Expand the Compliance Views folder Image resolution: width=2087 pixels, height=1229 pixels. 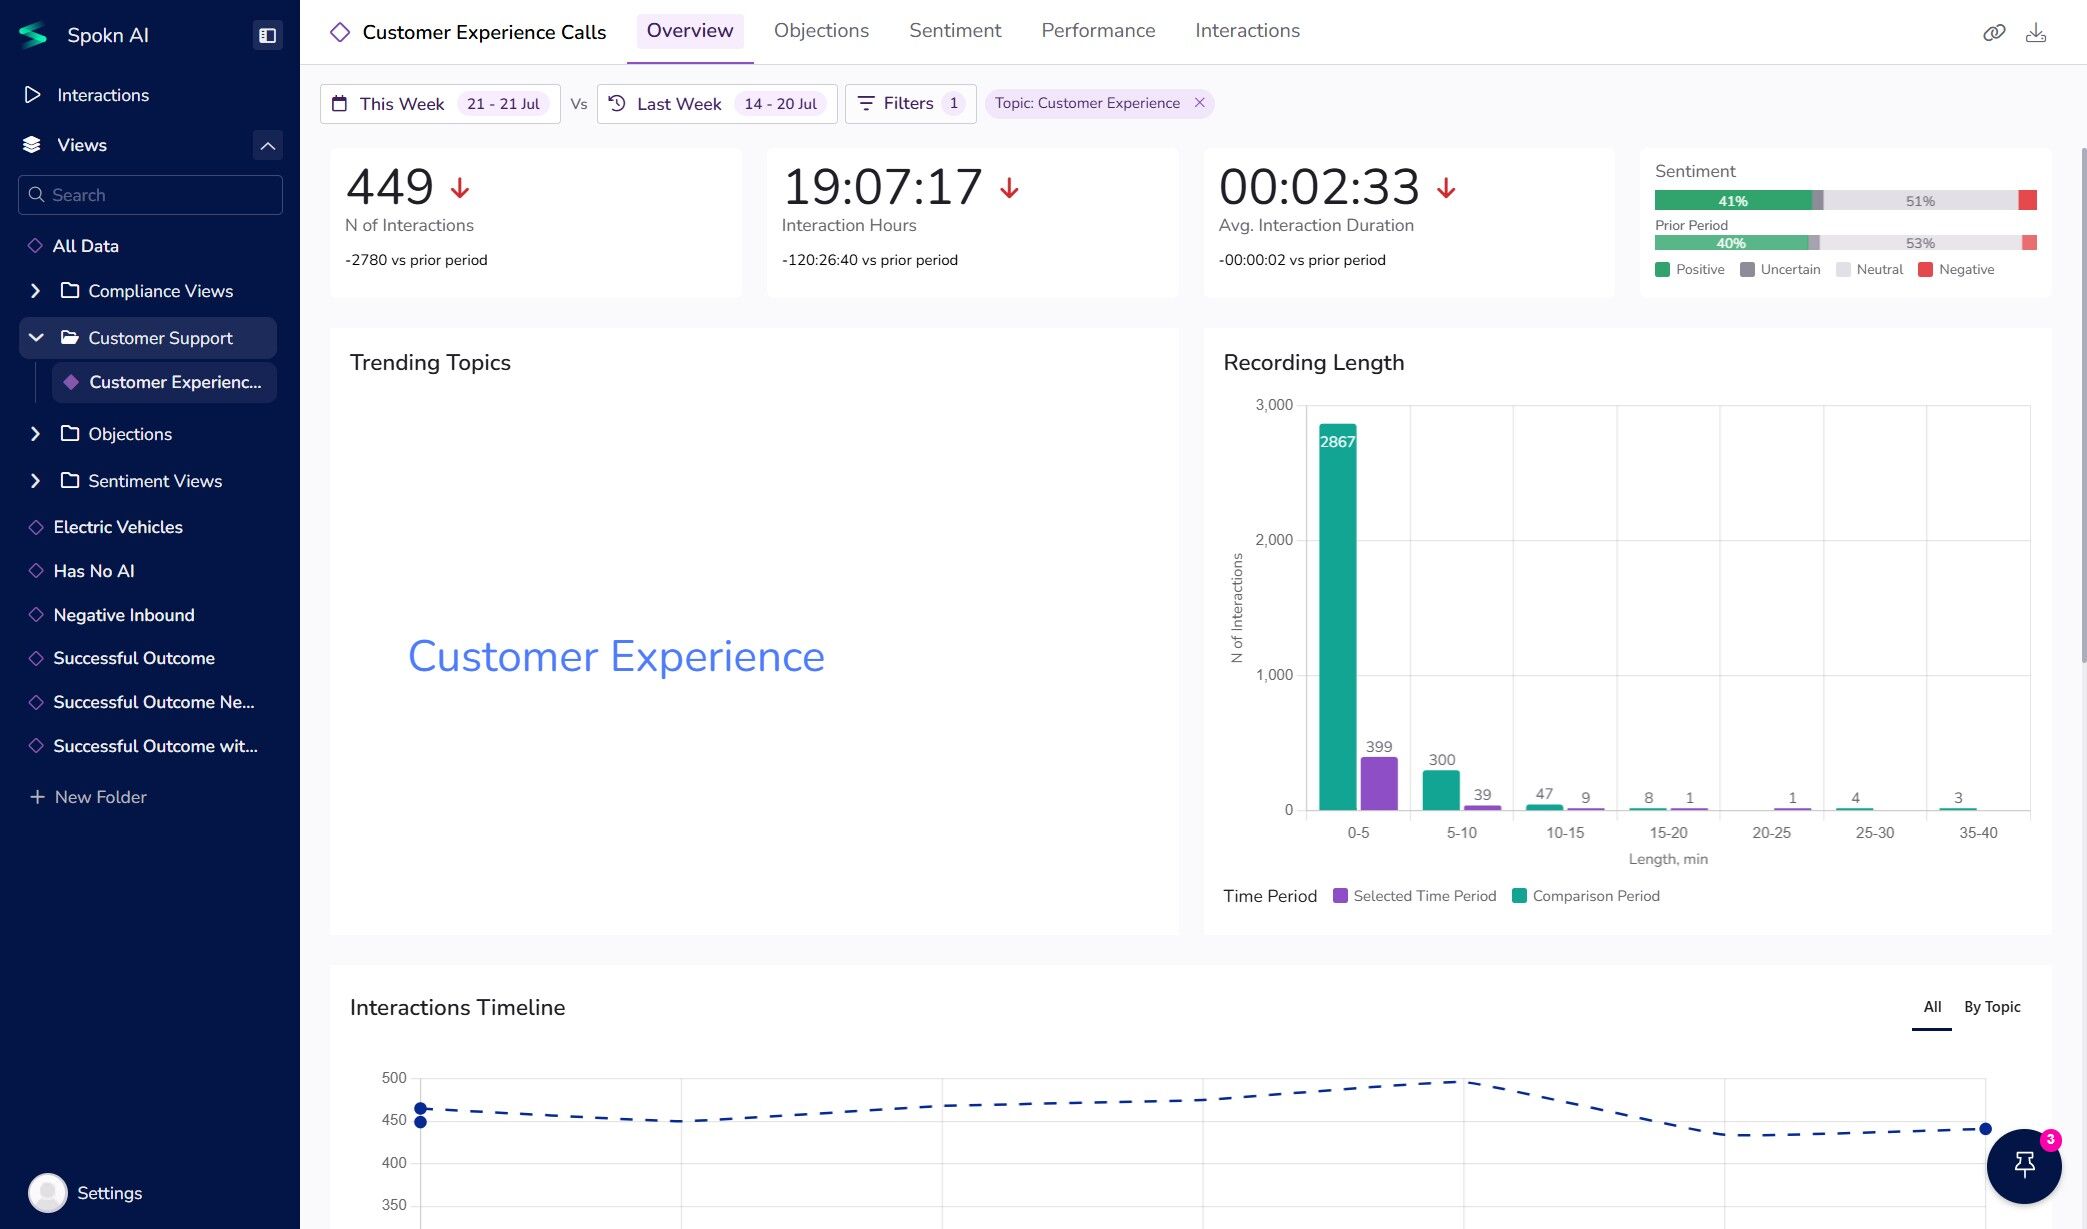36,291
